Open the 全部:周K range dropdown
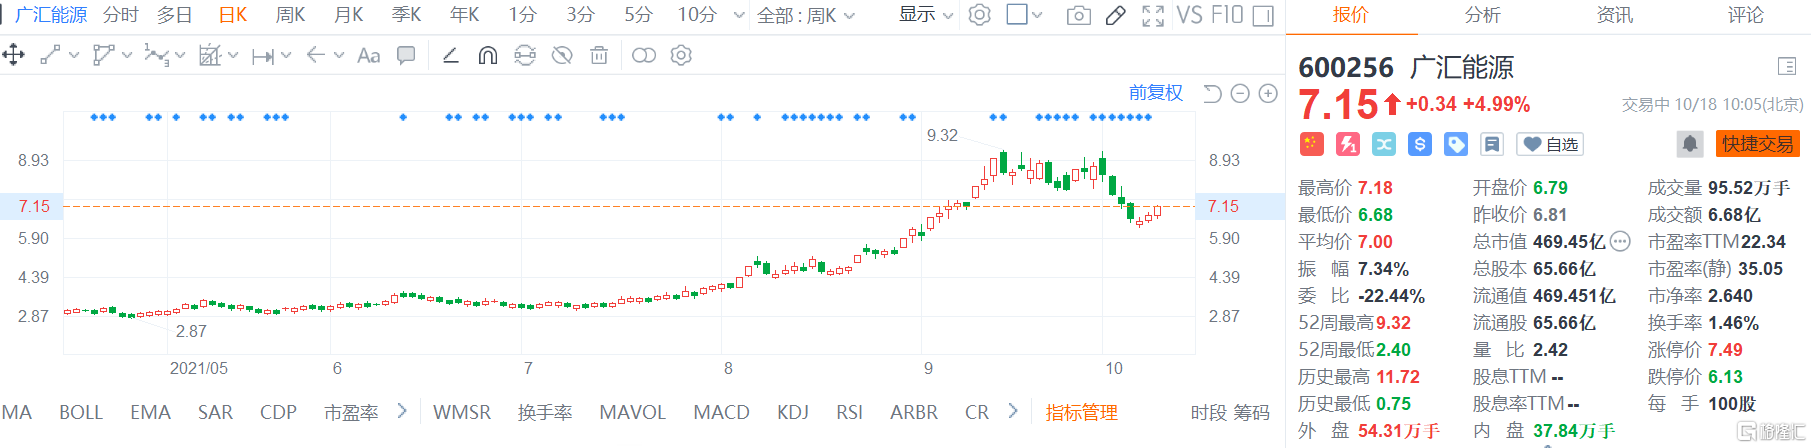Image resolution: width=1812 pixels, height=448 pixels. (806, 15)
